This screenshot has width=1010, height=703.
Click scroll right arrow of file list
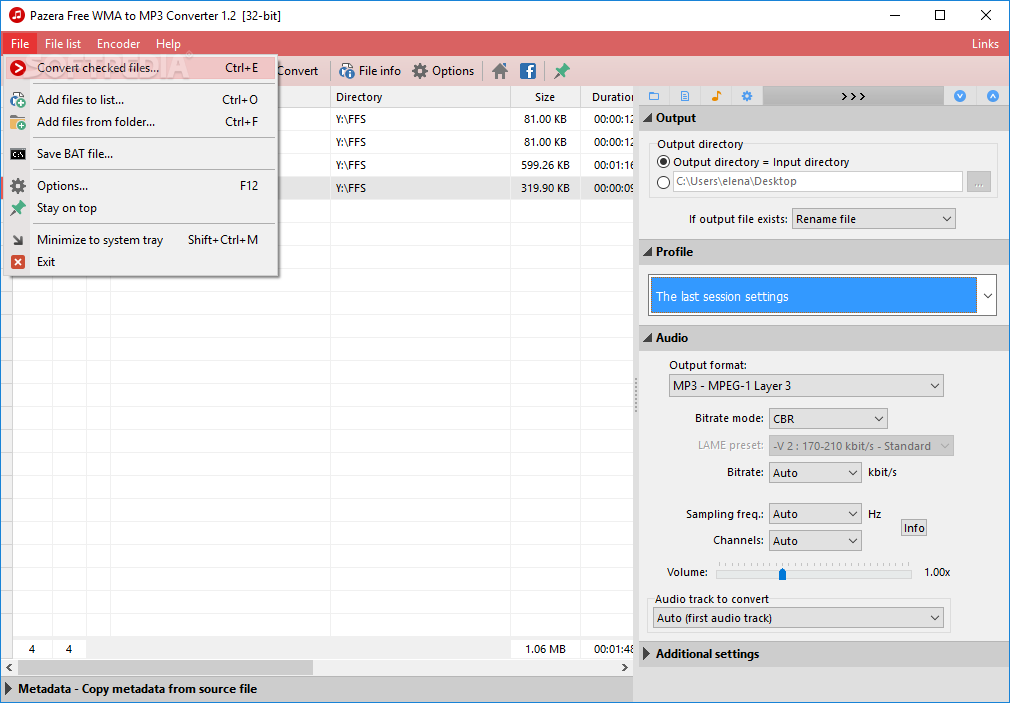[x=624, y=667]
